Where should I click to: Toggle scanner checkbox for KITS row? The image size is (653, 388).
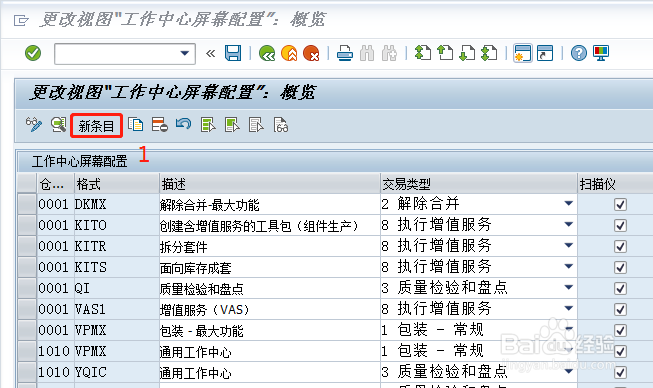620,267
